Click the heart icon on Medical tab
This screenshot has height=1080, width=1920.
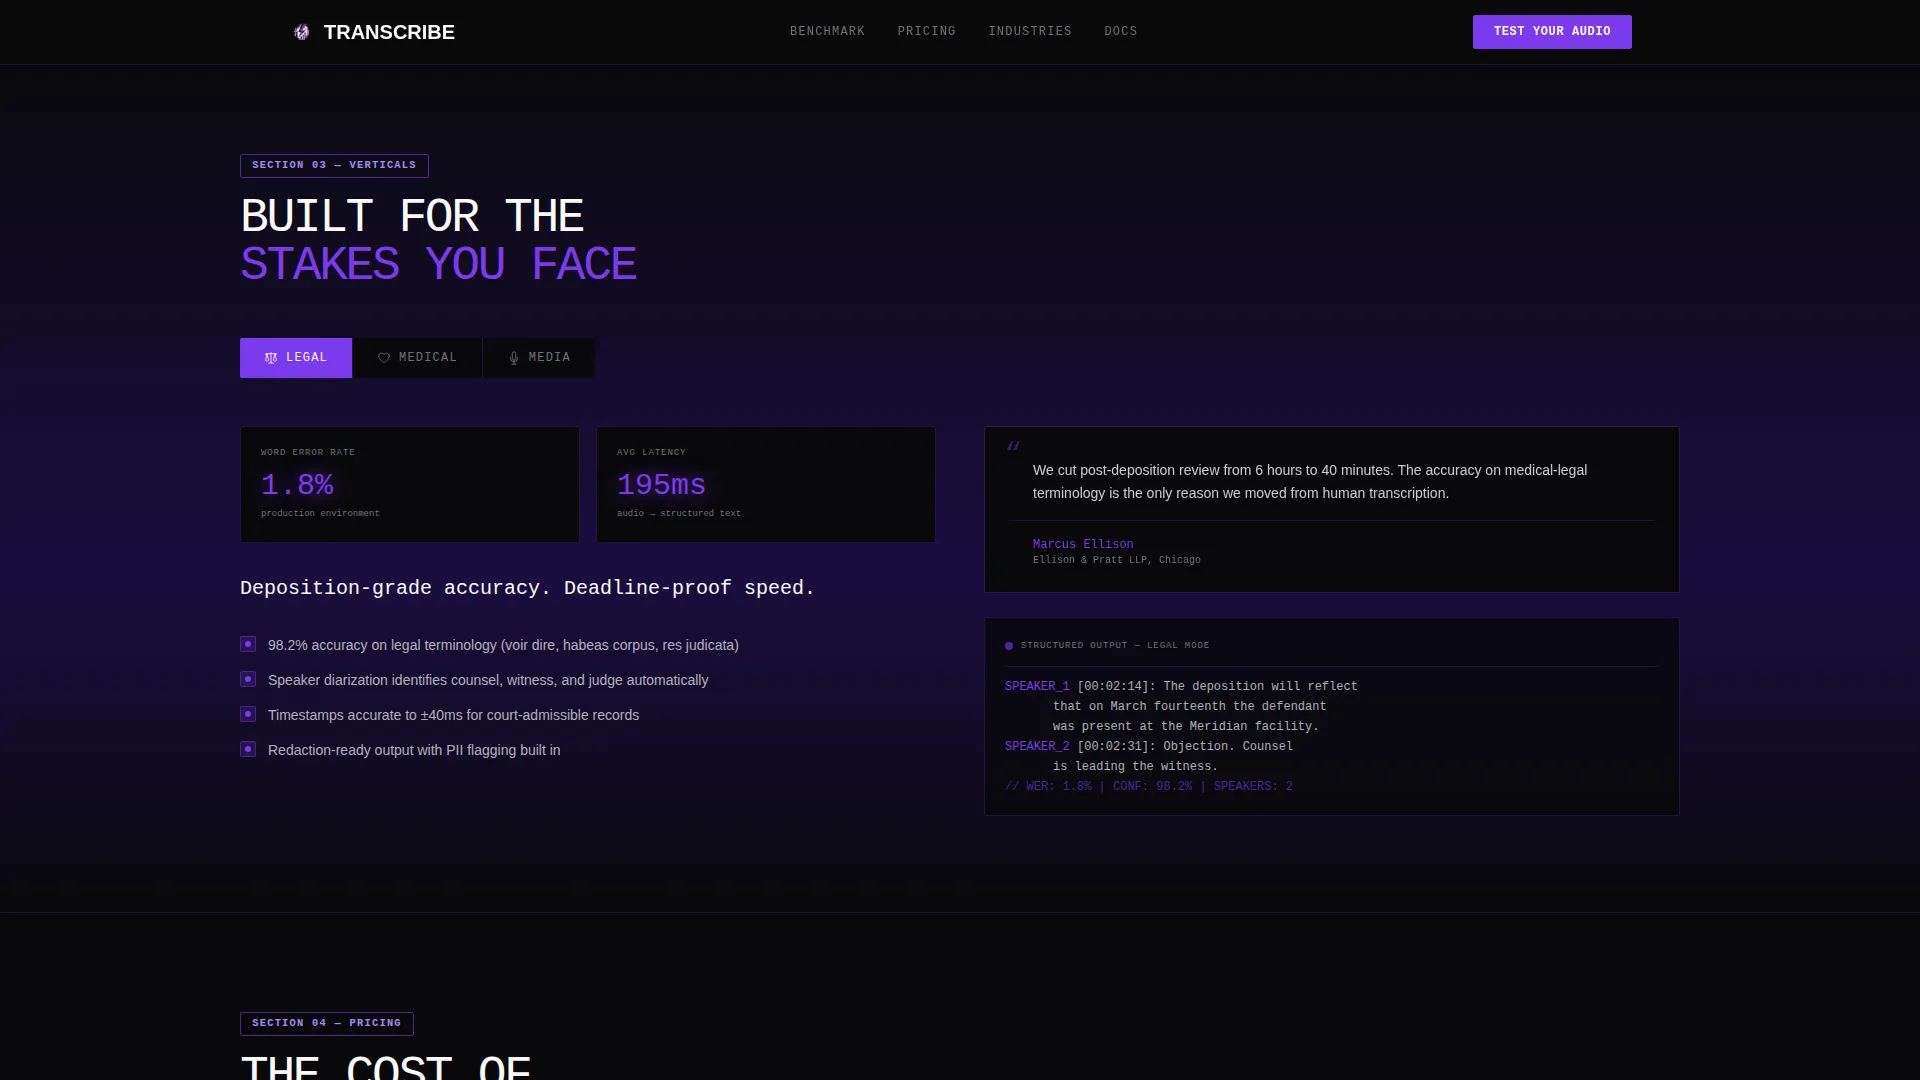click(x=384, y=358)
